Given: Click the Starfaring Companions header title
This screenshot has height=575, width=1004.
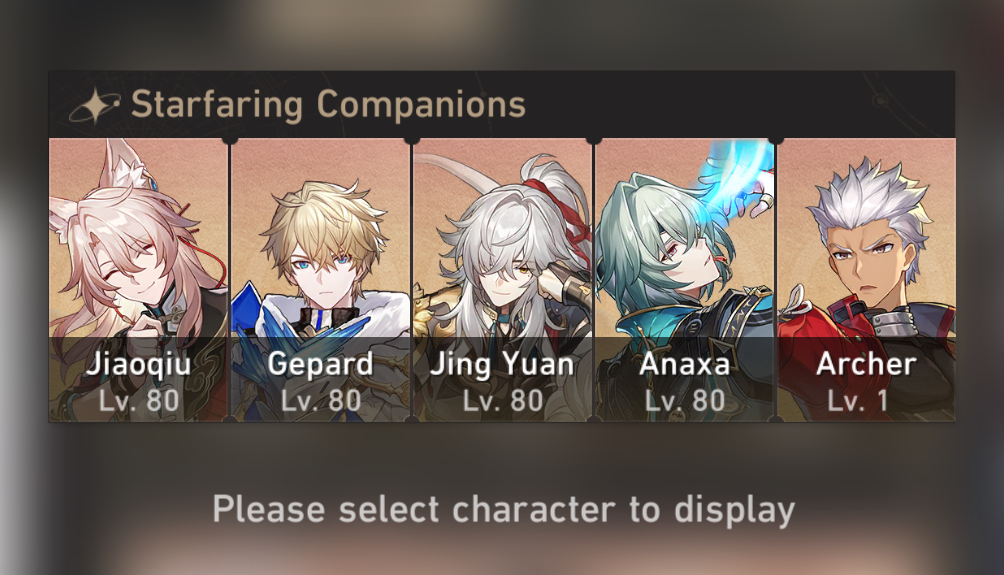Looking at the screenshot, I should 328,104.
